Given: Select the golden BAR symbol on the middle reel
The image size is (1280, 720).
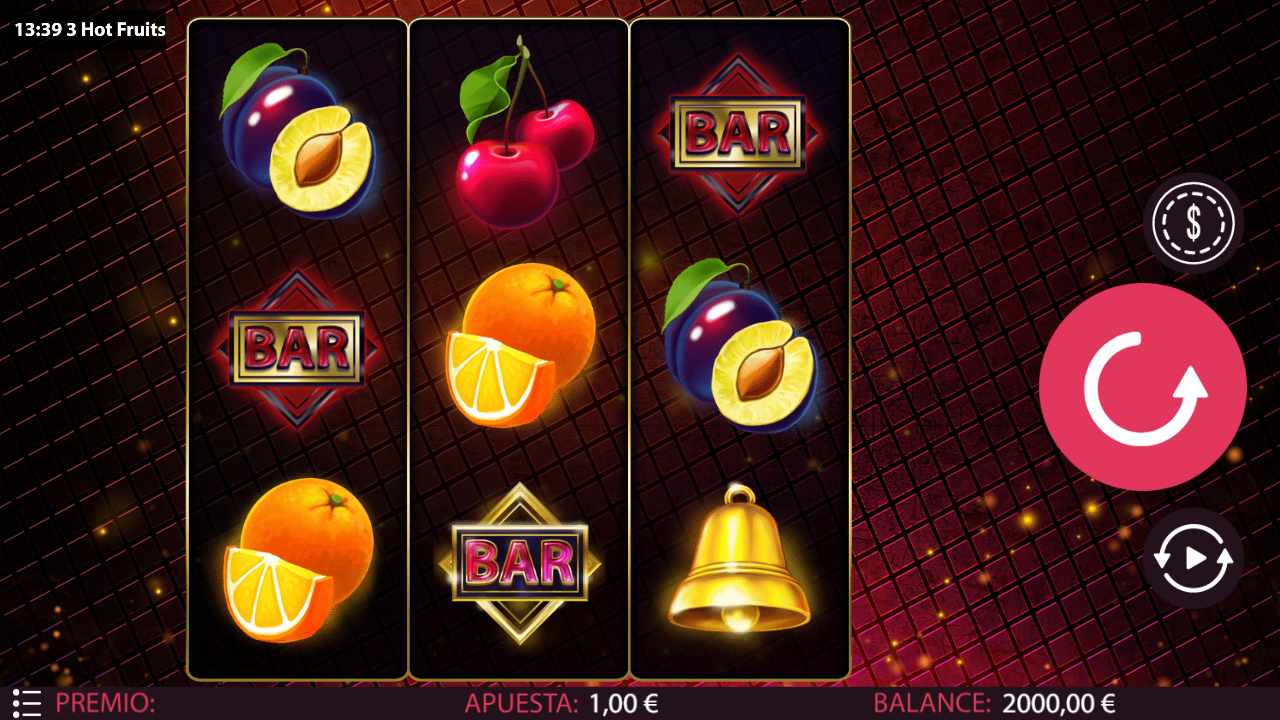Looking at the screenshot, I should pos(519,562).
